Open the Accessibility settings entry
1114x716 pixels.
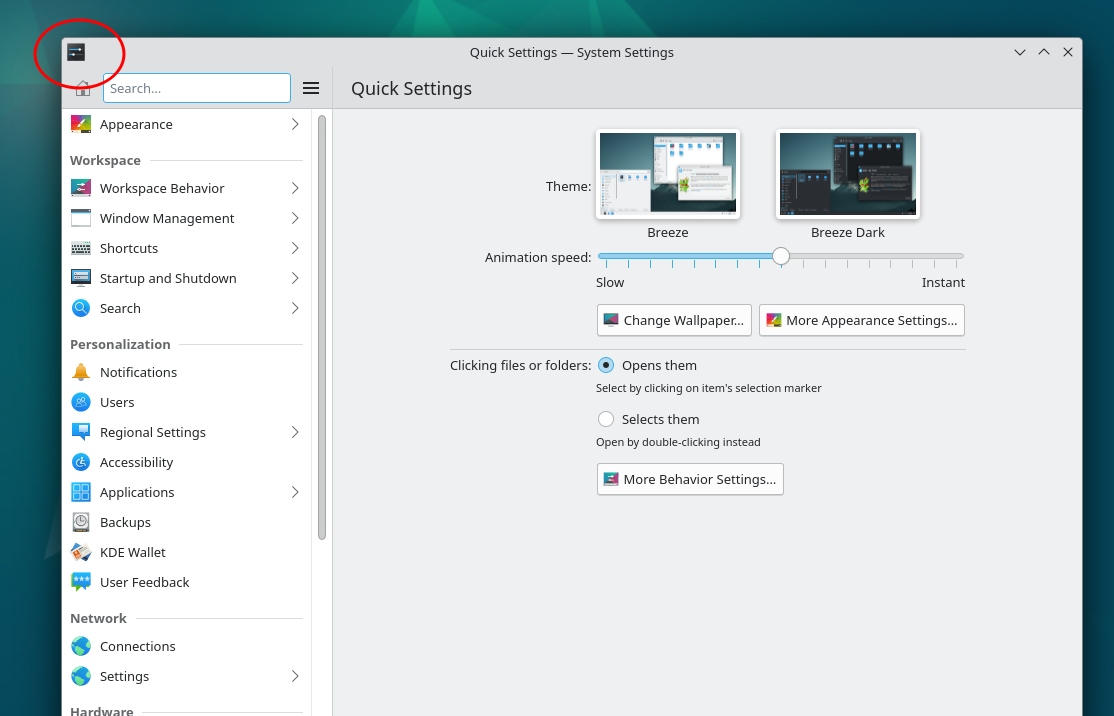[x=187, y=462]
